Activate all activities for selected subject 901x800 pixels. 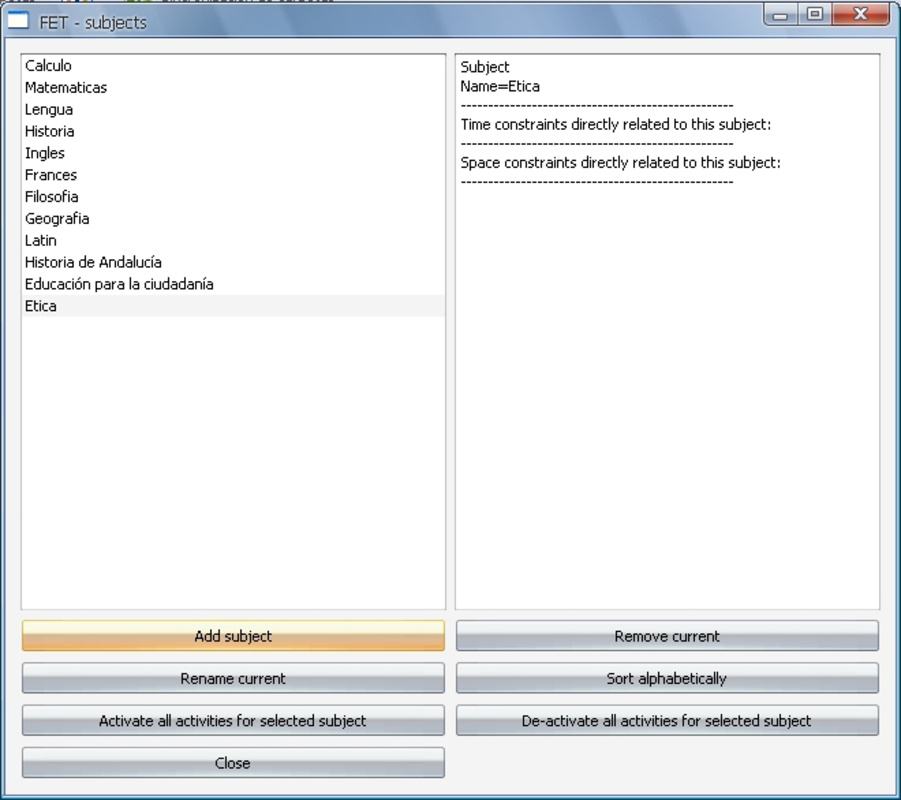click(233, 720)
